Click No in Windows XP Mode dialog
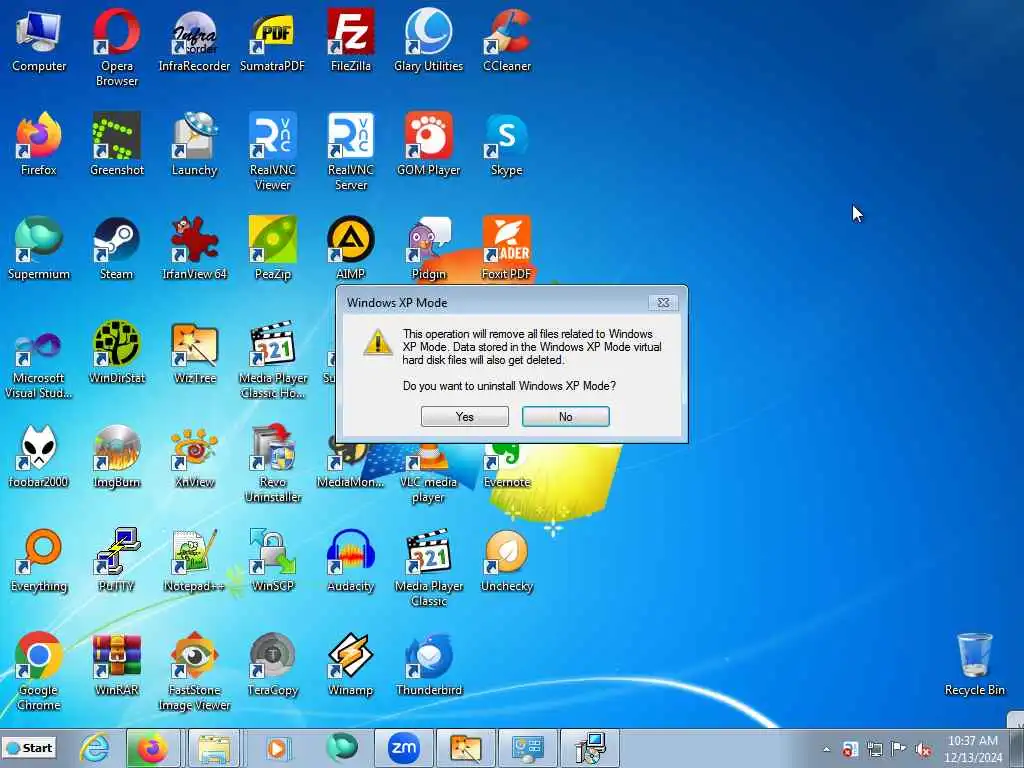Screen dimensions: 1024x768 coord(566,417)
